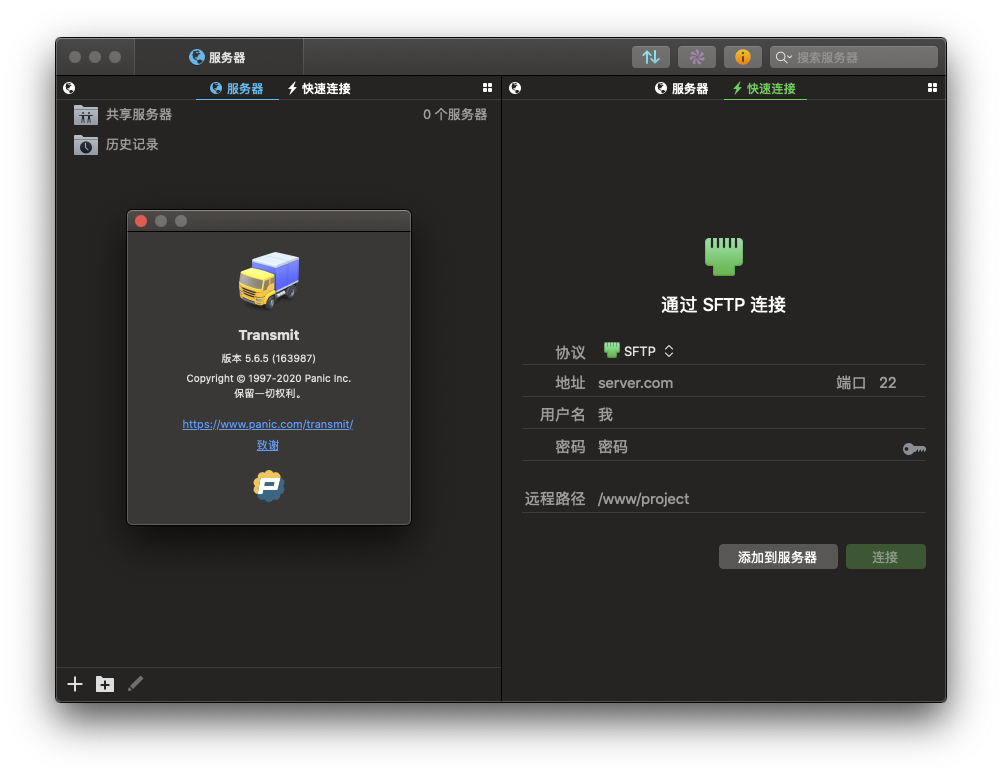Click the Shared Servers folder icon
Viewport: 1002px width, 776px height.
[x=86, y=115]
